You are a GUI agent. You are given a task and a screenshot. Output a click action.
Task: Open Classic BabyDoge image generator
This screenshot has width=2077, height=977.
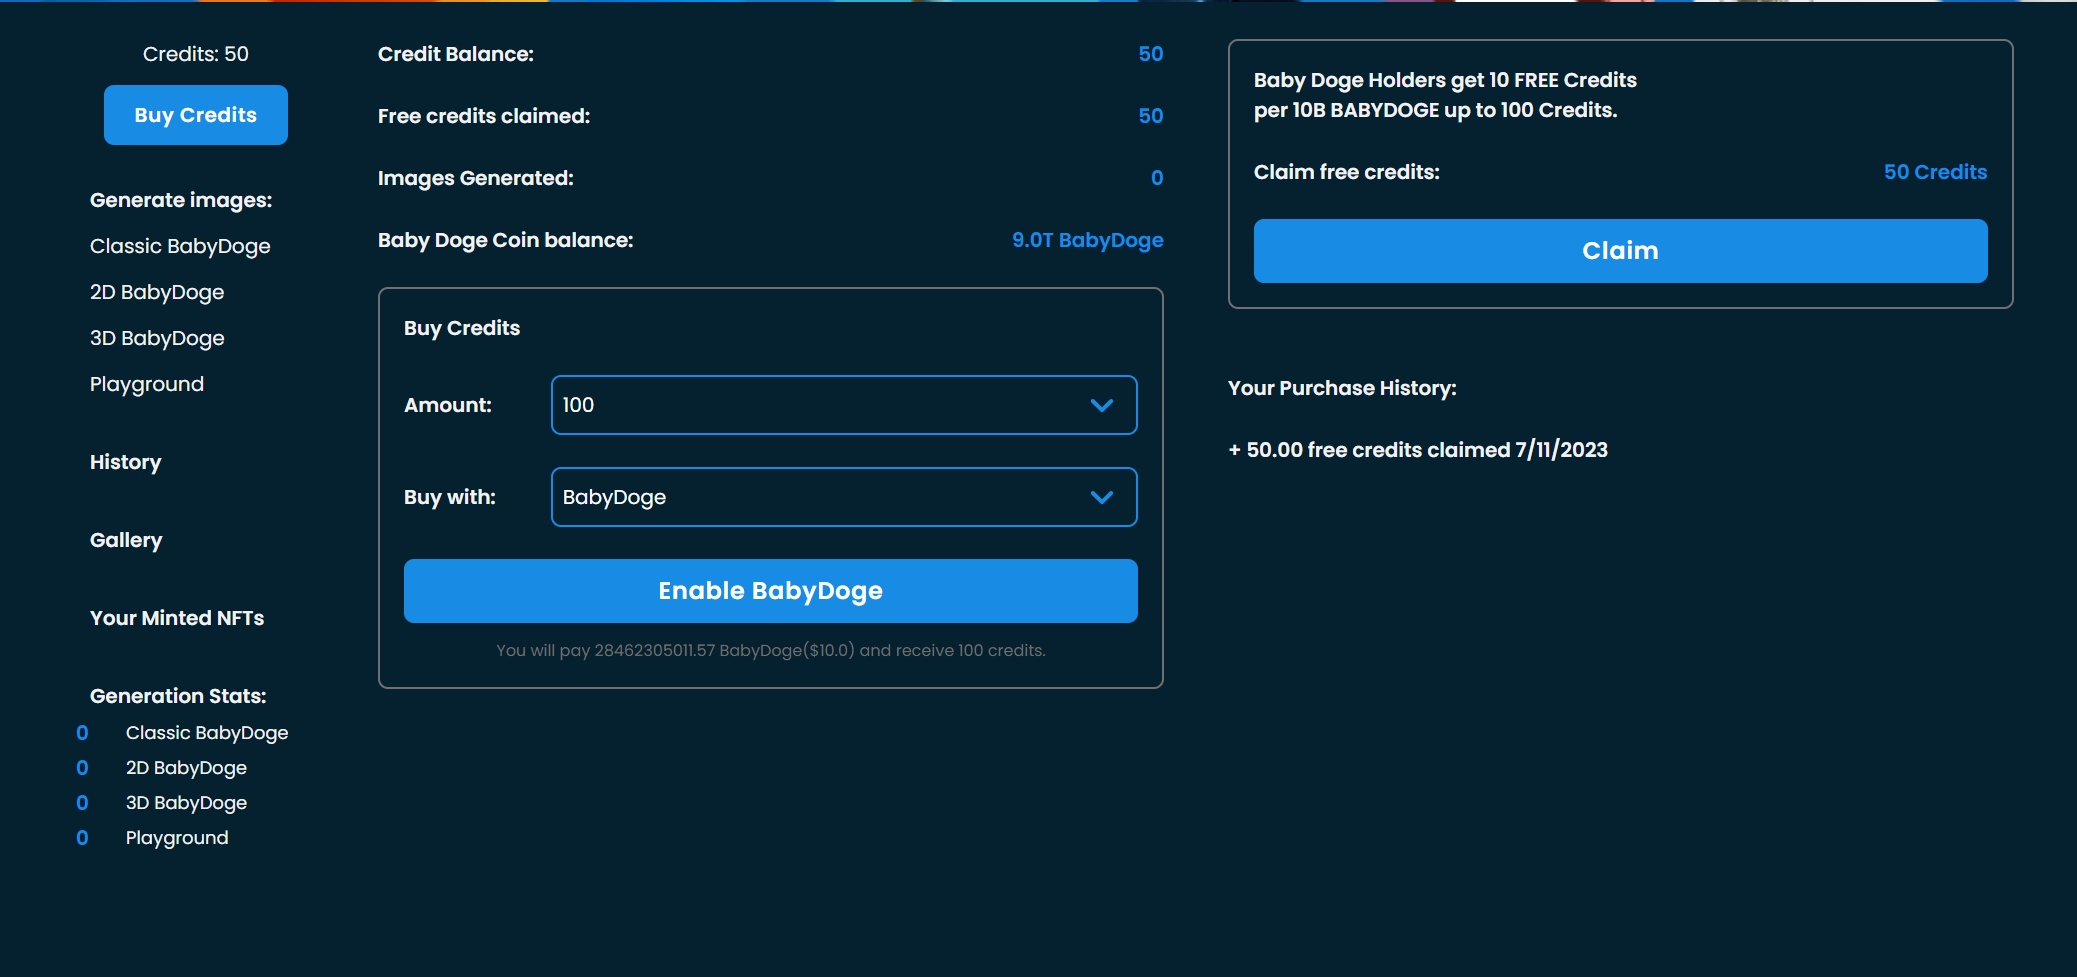180,246
